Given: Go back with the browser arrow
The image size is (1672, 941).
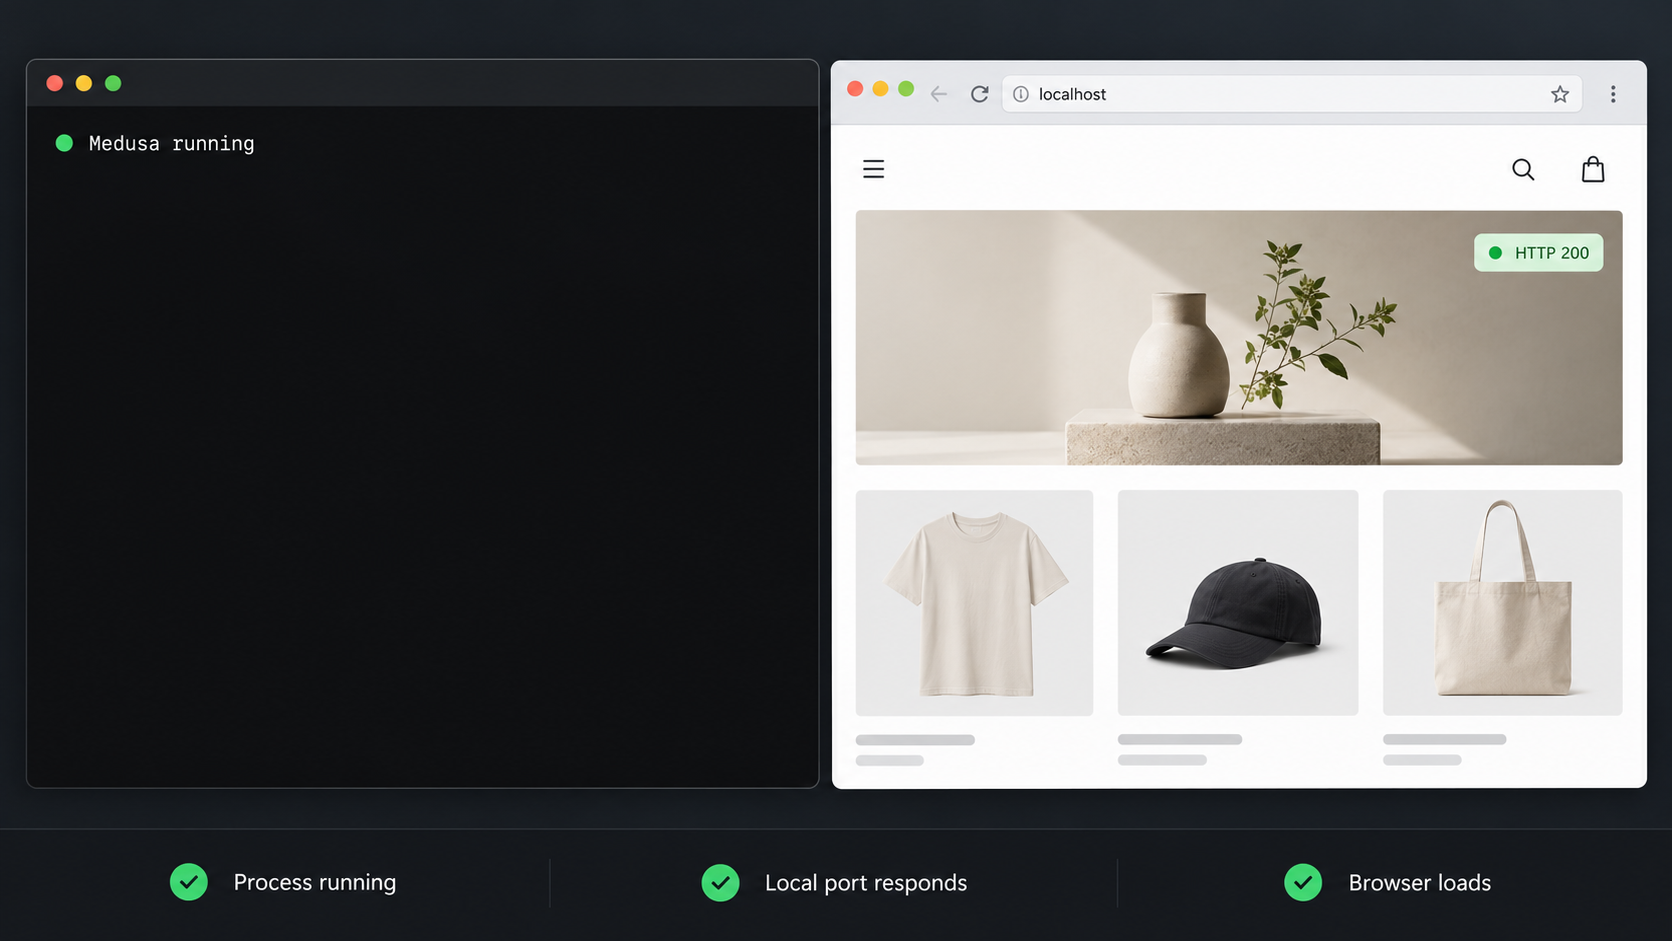Looking at the screenshot, I should 938,94.
